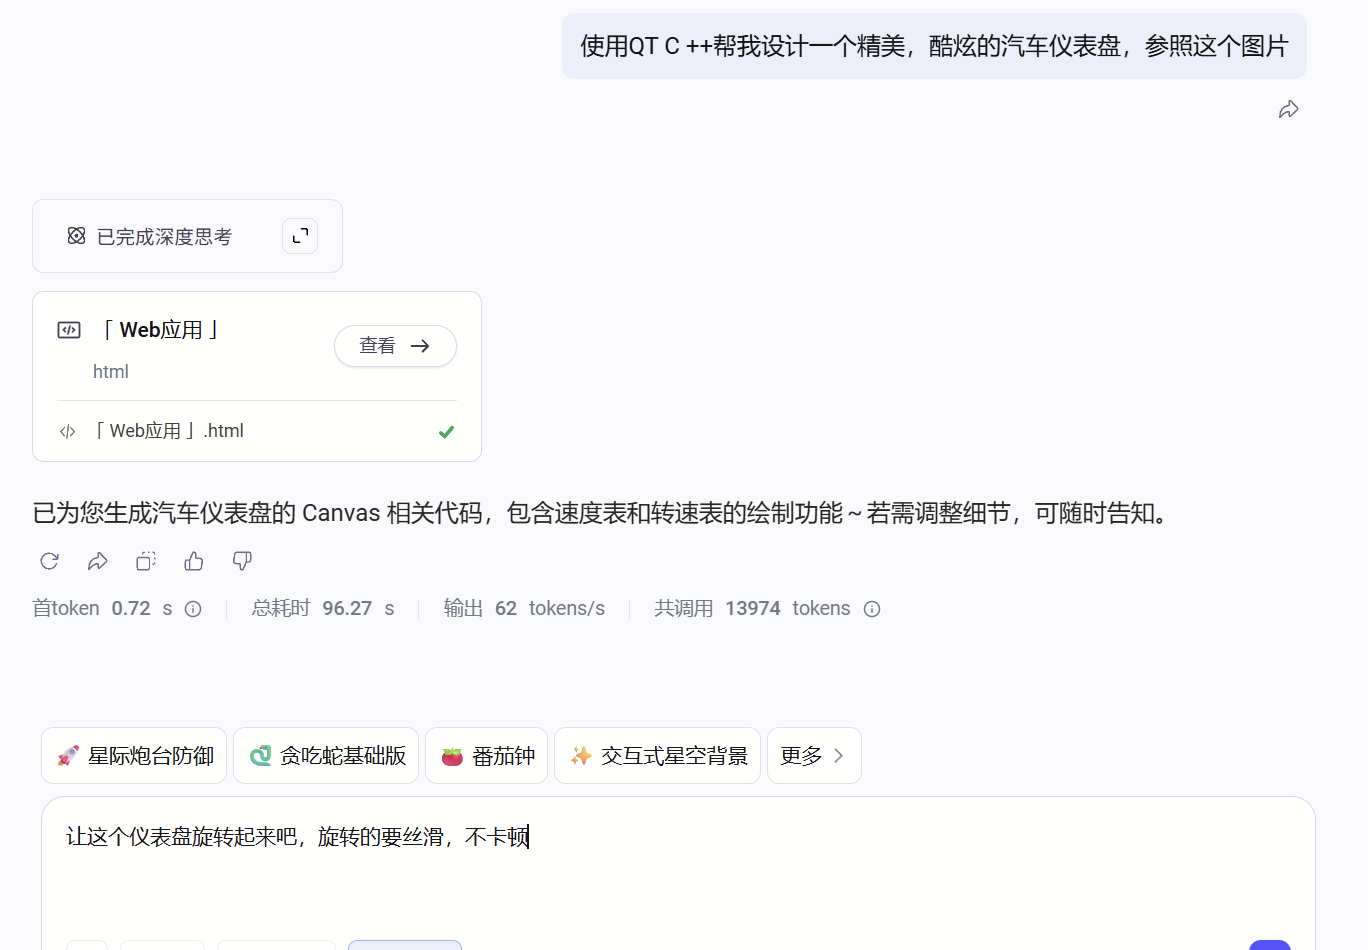Click the 已完成深度思考 label
1368x950 pixels.
pyautogui.click(x=164, y=237)
